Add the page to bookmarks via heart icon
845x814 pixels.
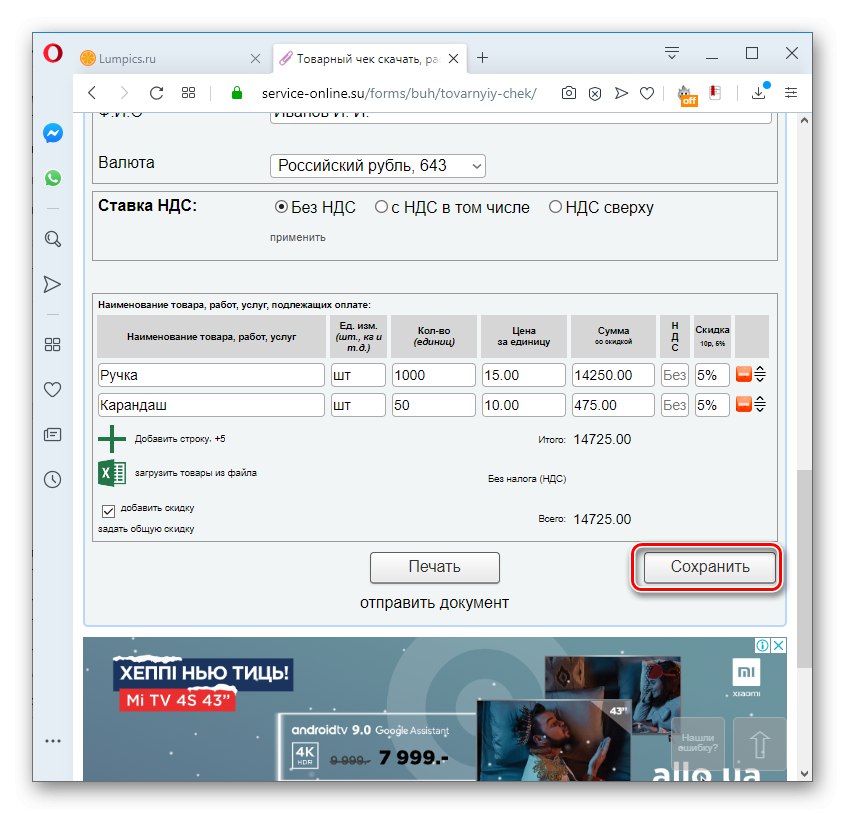[647, 93]
